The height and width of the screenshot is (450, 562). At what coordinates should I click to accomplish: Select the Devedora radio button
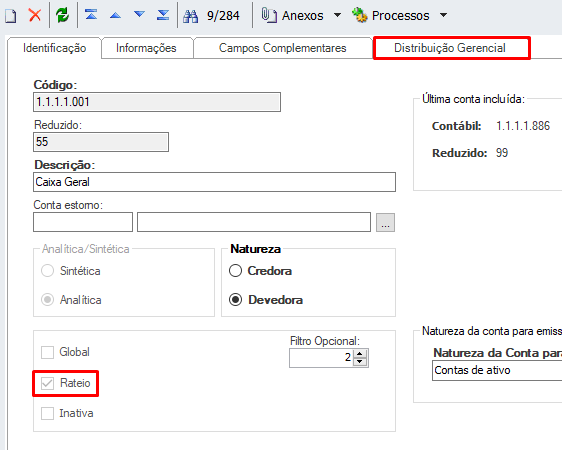(x=235, y=300)
